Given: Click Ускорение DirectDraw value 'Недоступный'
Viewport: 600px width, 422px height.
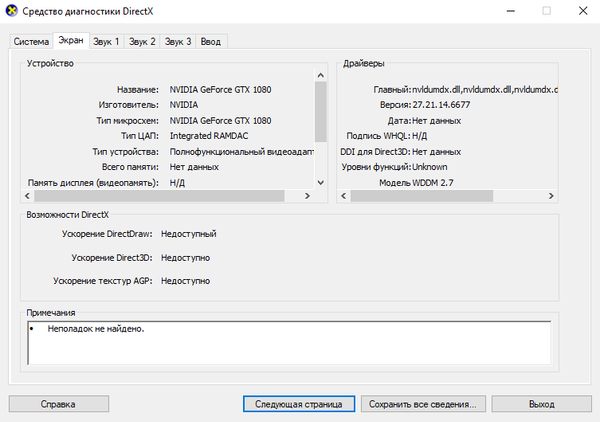Looking at the screenshot, I should [x=189, y=234].
